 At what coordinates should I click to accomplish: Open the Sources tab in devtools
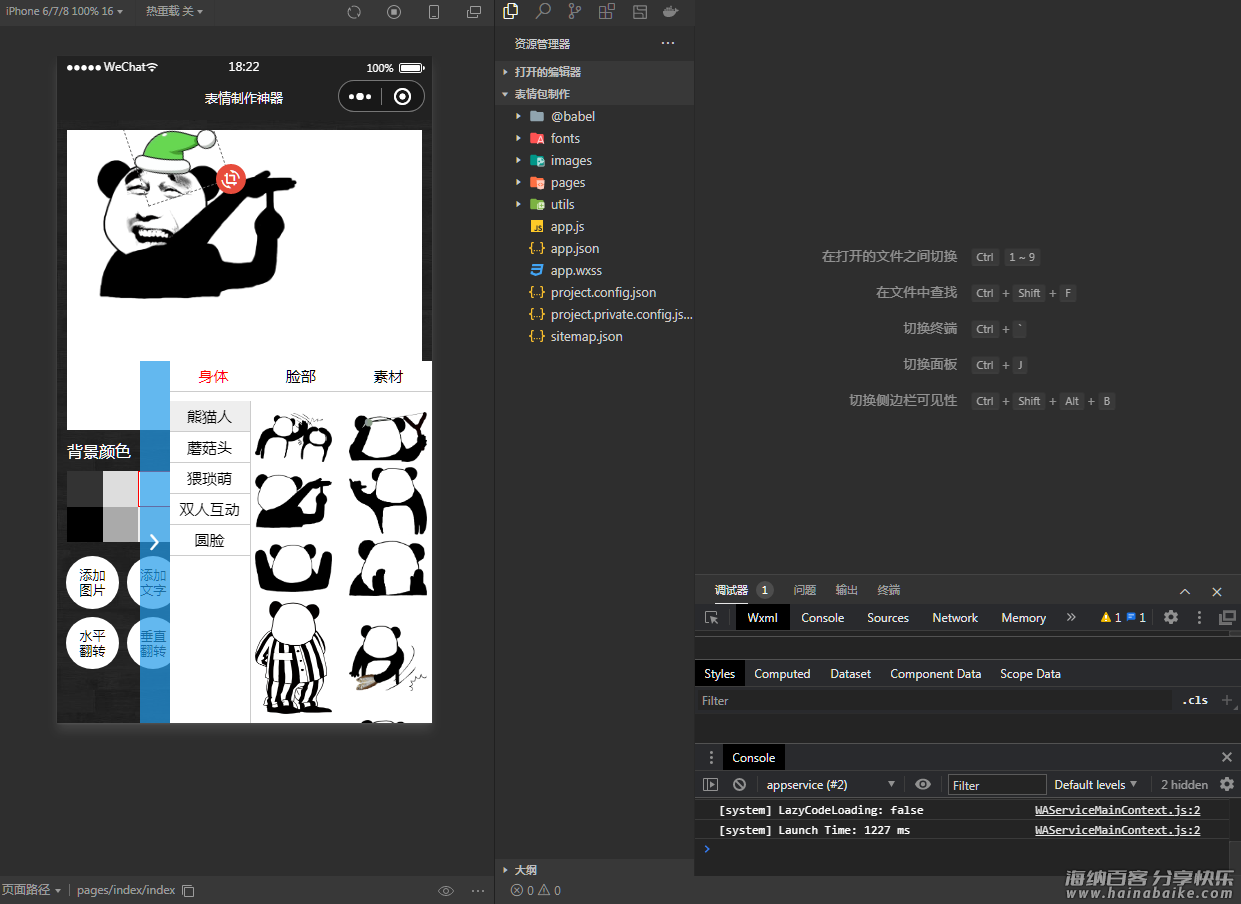tap(888, 618)
